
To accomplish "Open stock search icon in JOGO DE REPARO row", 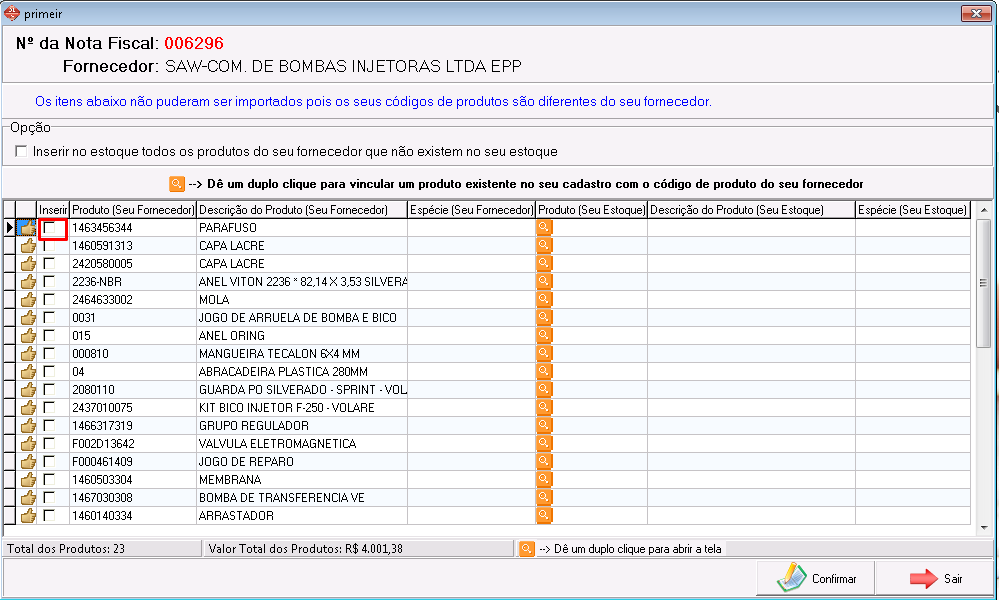I will [543, 461].
